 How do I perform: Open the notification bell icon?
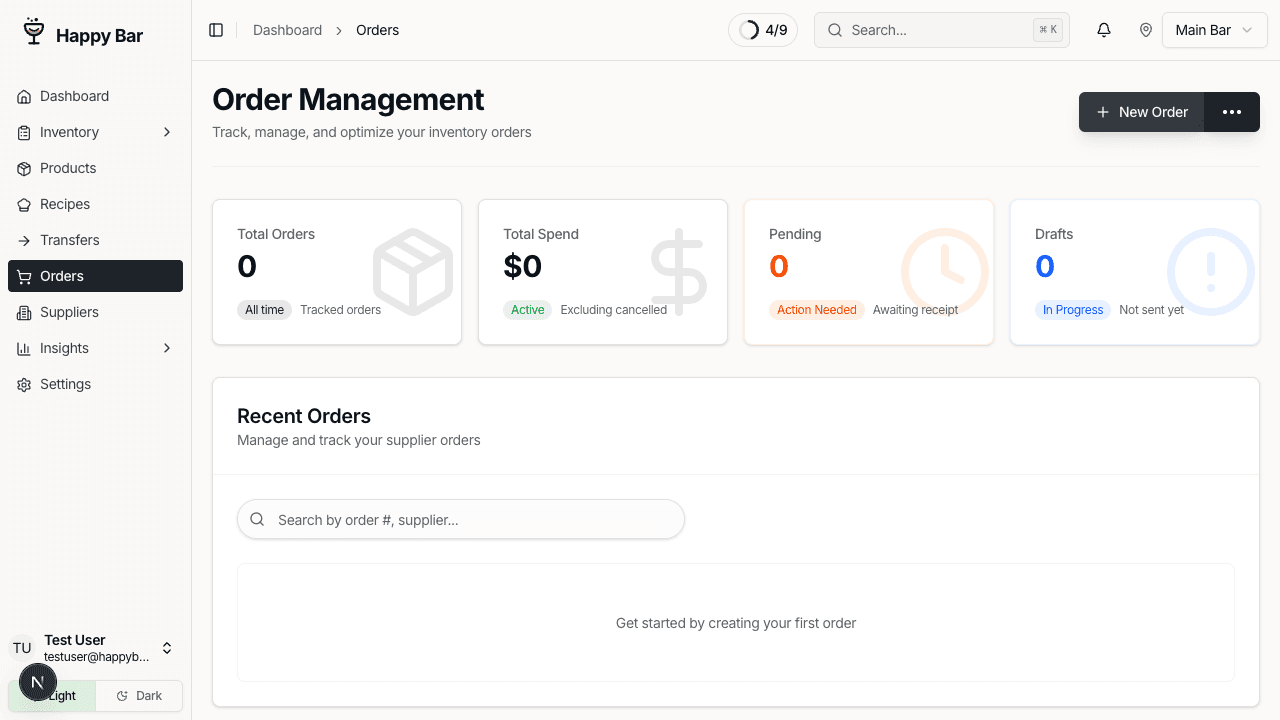[x=1104, y=30]
